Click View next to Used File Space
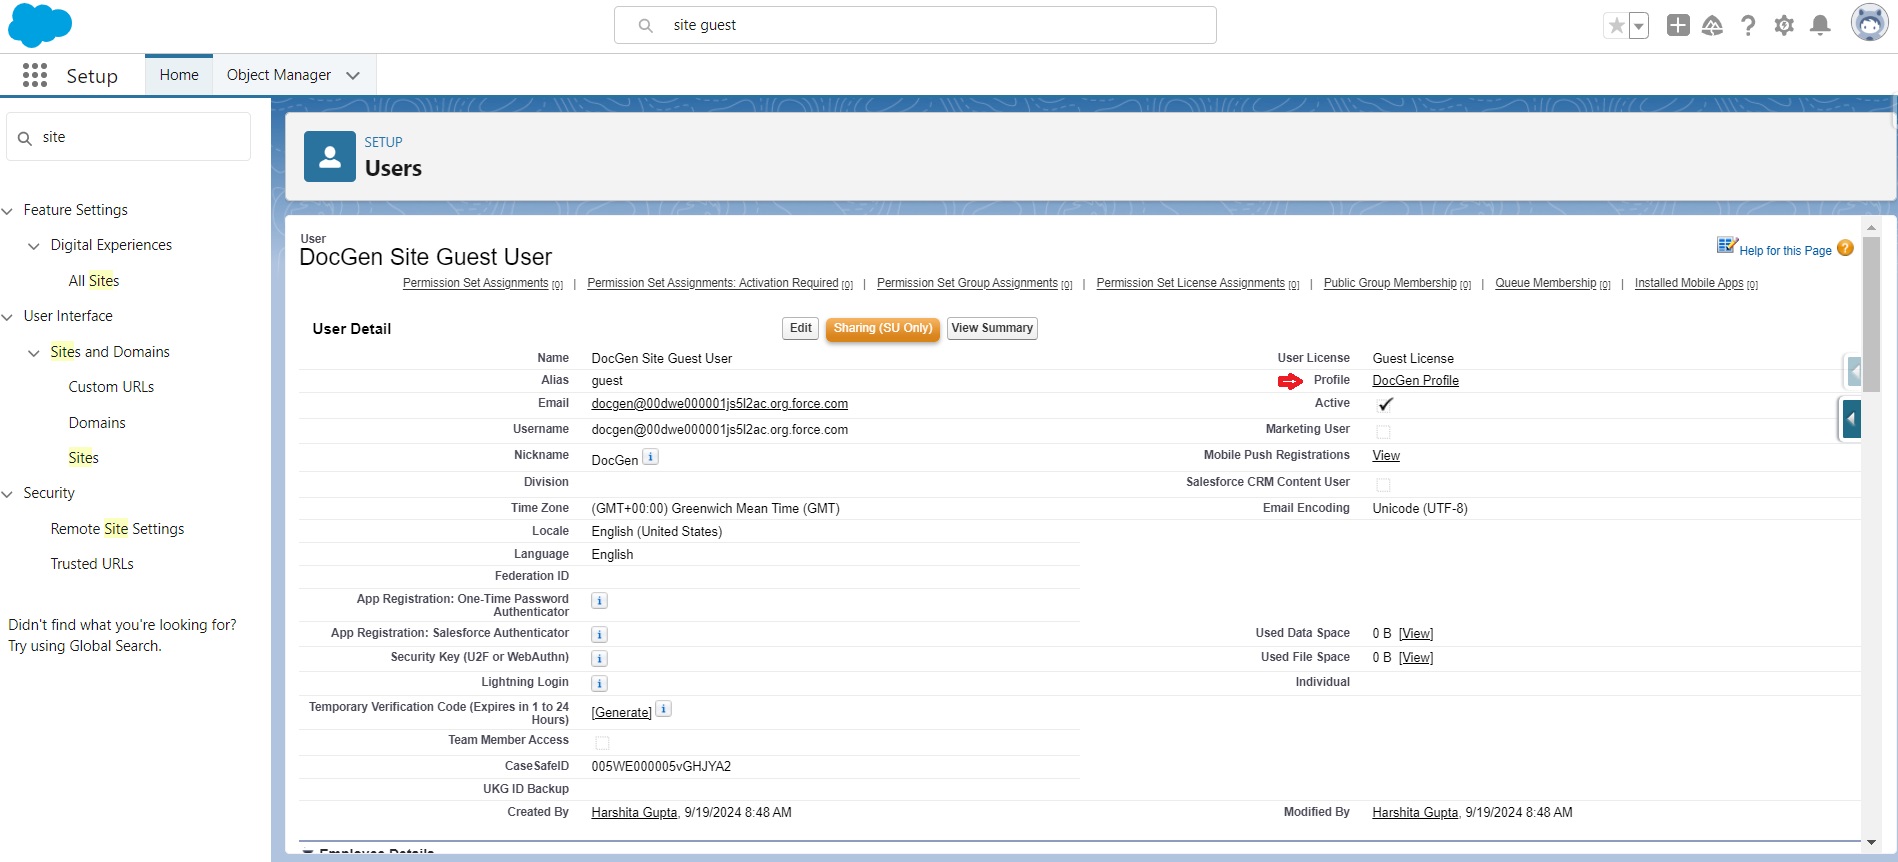Viewport: 1898px width, 862px height. pyautogui.click(x=1416, y=658)
